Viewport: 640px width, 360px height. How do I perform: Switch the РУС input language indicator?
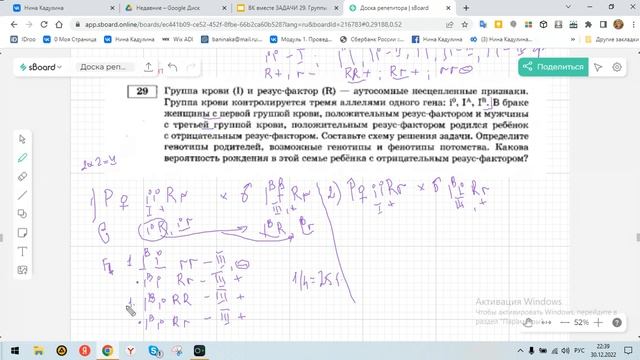coord(579,351)
